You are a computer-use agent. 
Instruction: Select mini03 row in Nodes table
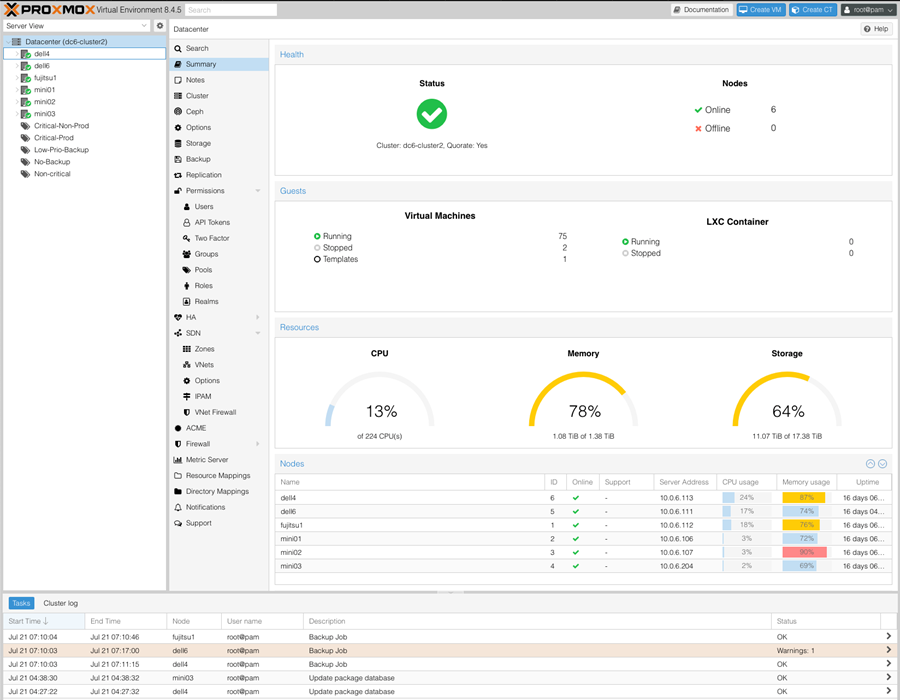tap(582, 566)
